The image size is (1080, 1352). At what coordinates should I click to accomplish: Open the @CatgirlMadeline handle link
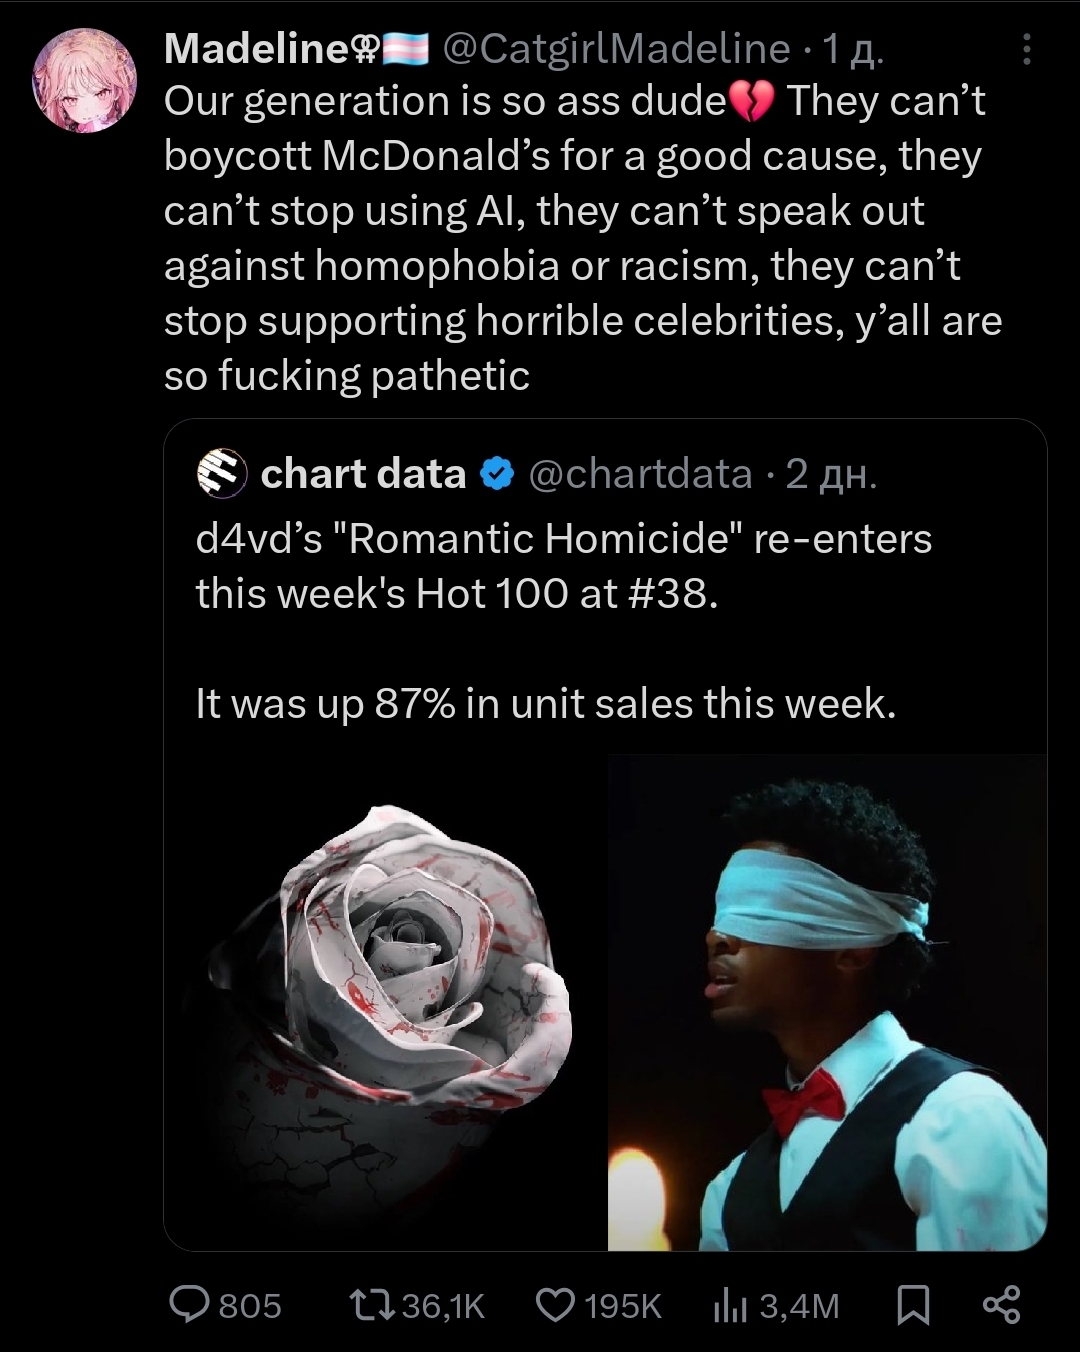pos(616,48)
